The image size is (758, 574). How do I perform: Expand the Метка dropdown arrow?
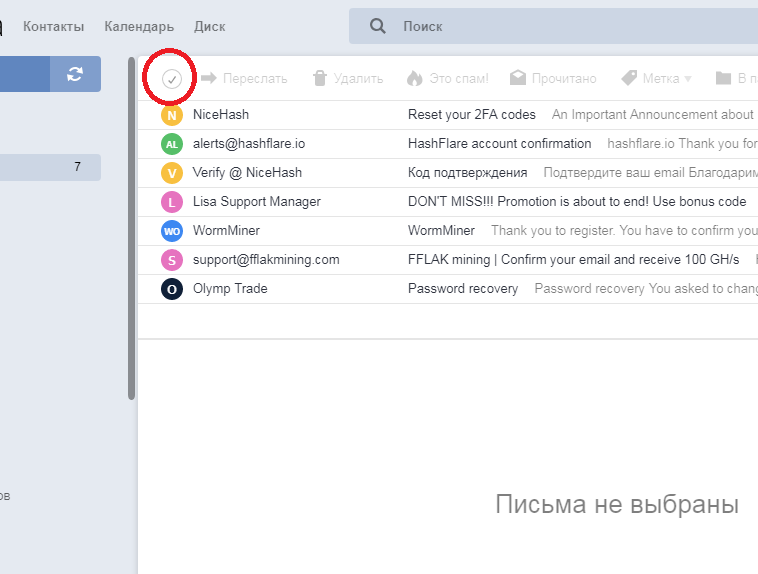tap(688, 79)
